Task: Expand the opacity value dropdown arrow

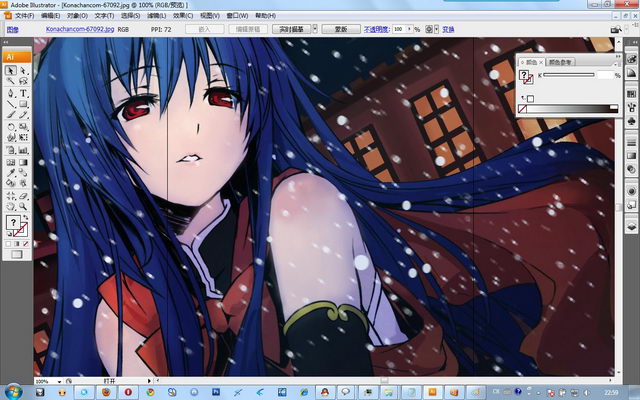Action: pyautogui.click(x=410, y=29)
